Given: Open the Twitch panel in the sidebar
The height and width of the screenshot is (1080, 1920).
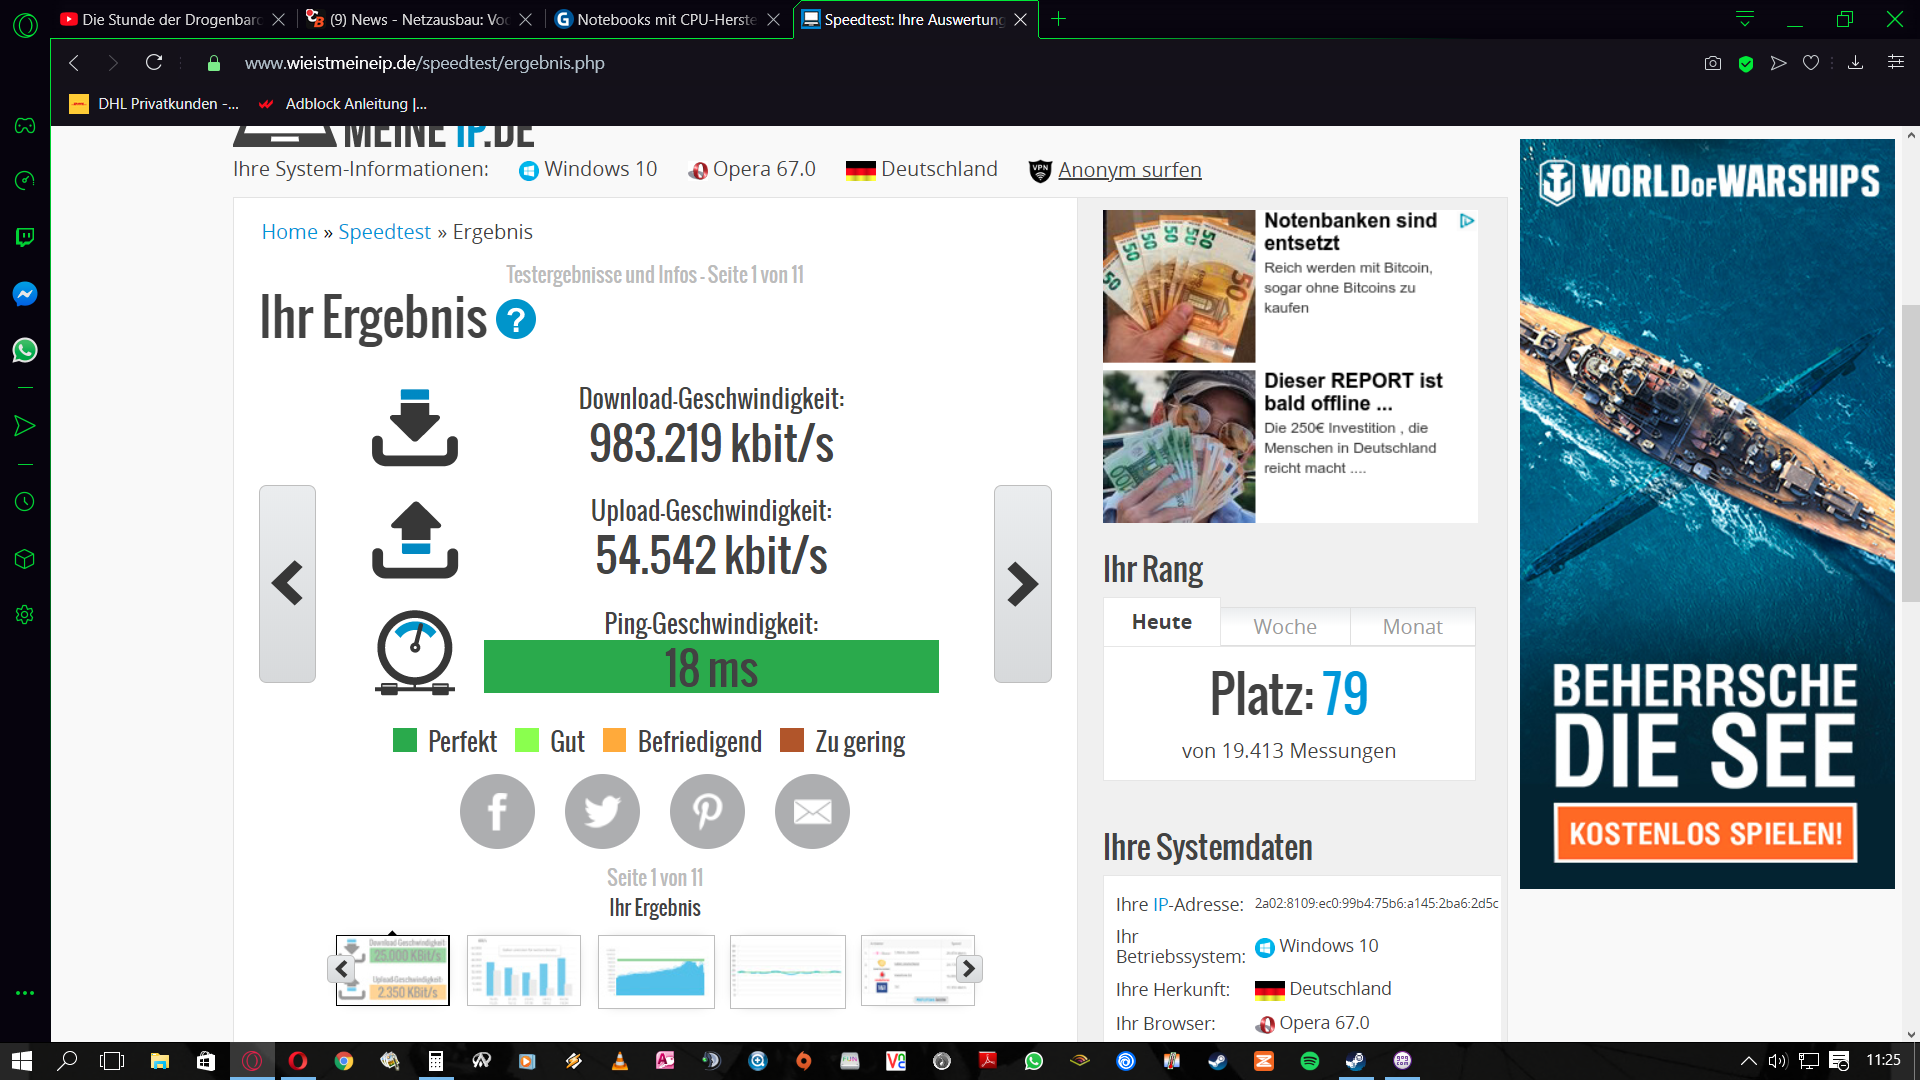Looking at the screenshot, I should point(24,237).
